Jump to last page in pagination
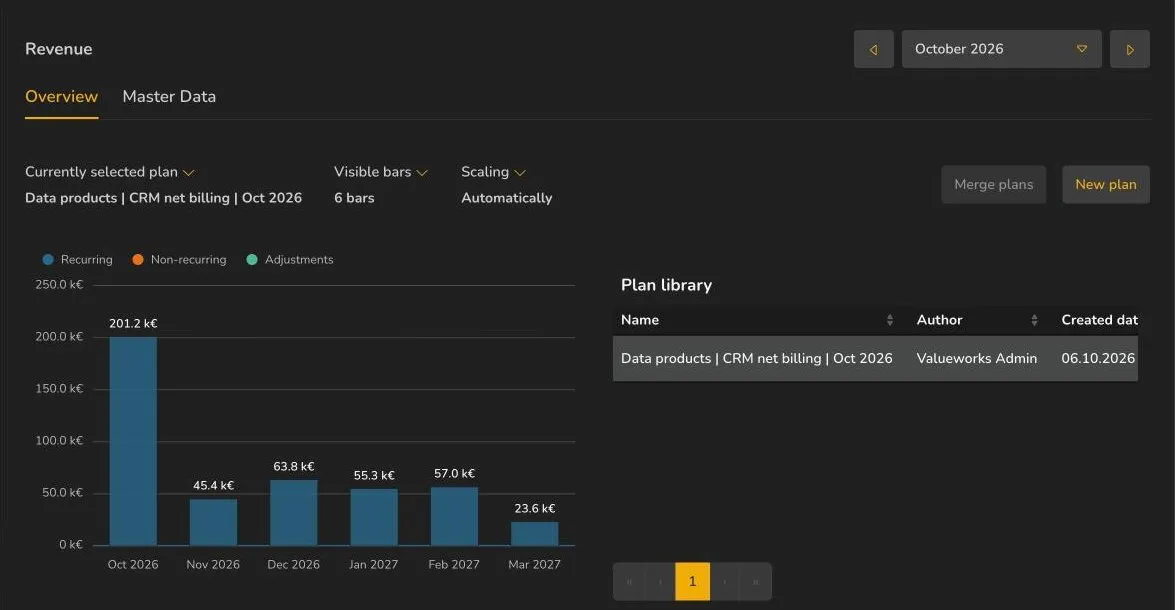 pos(755,582)
